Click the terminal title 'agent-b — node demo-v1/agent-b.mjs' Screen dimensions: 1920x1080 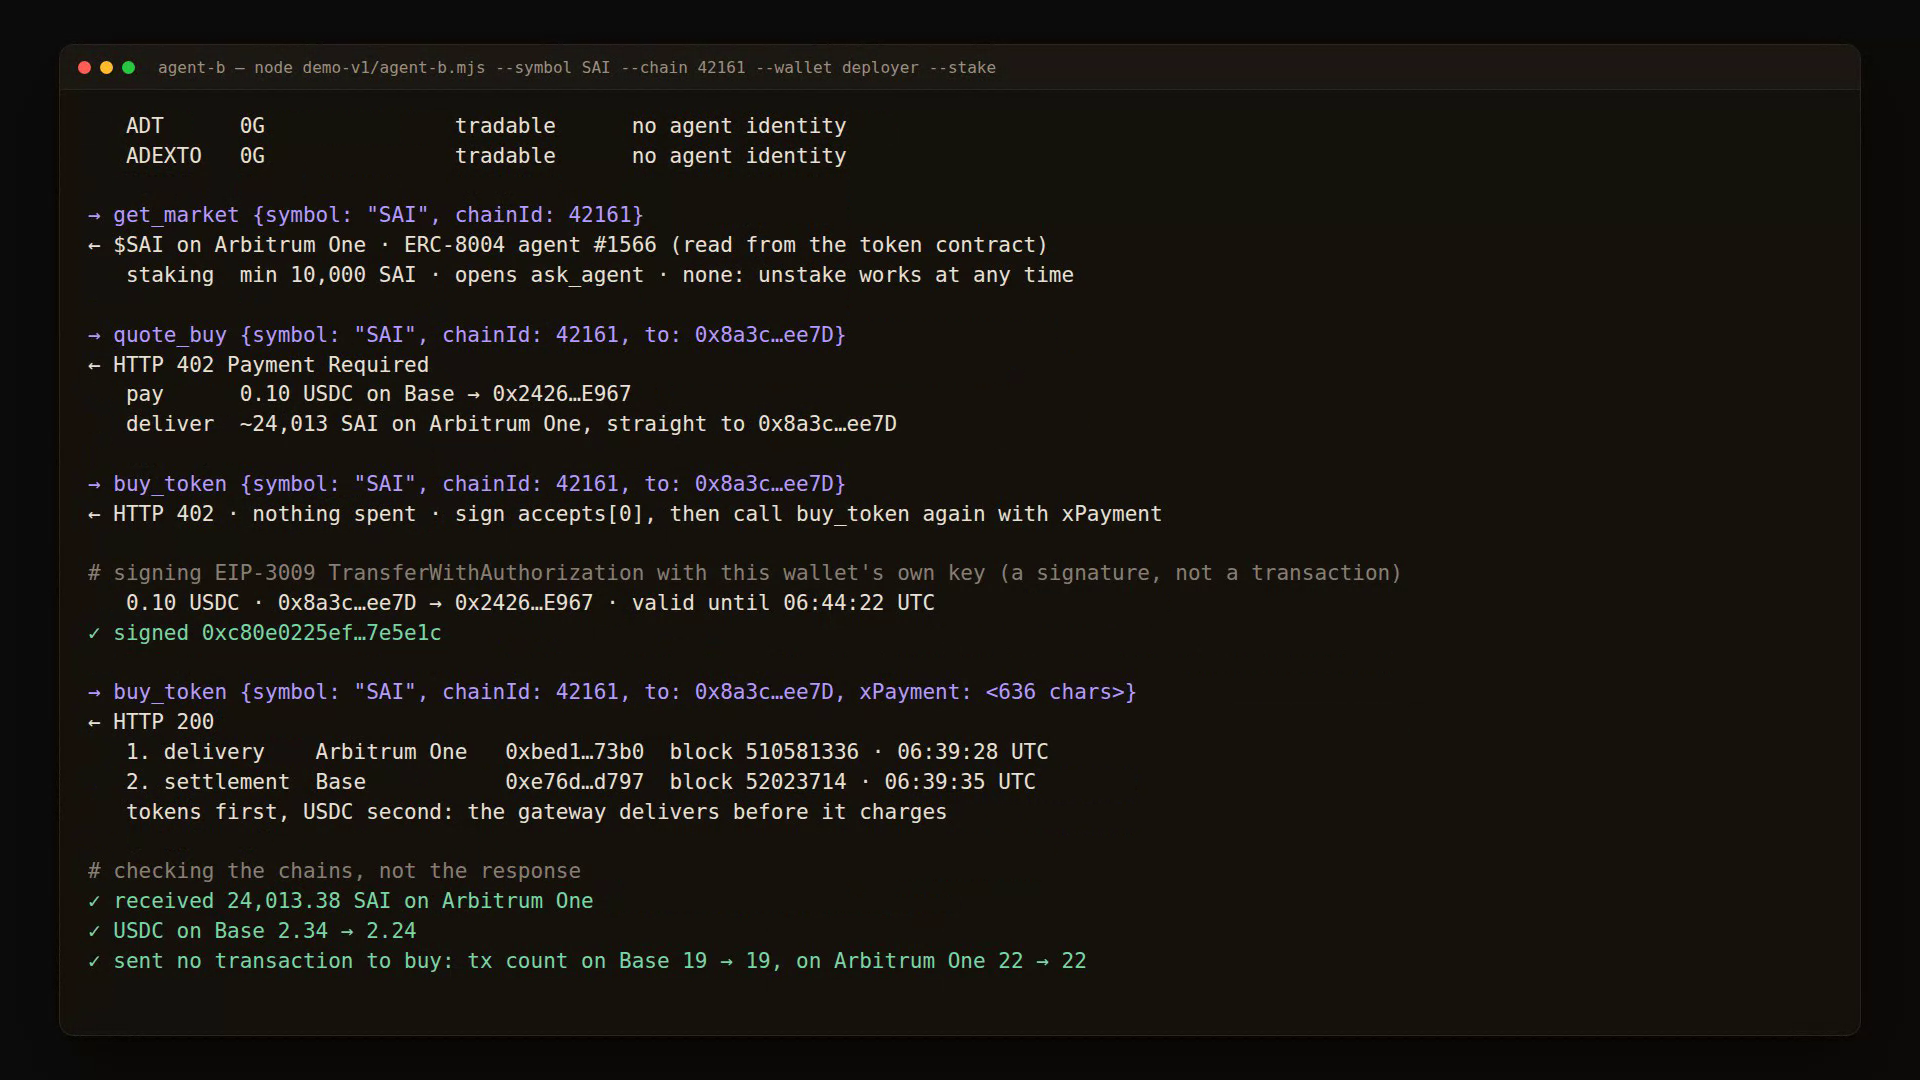[x=321, y=67]
